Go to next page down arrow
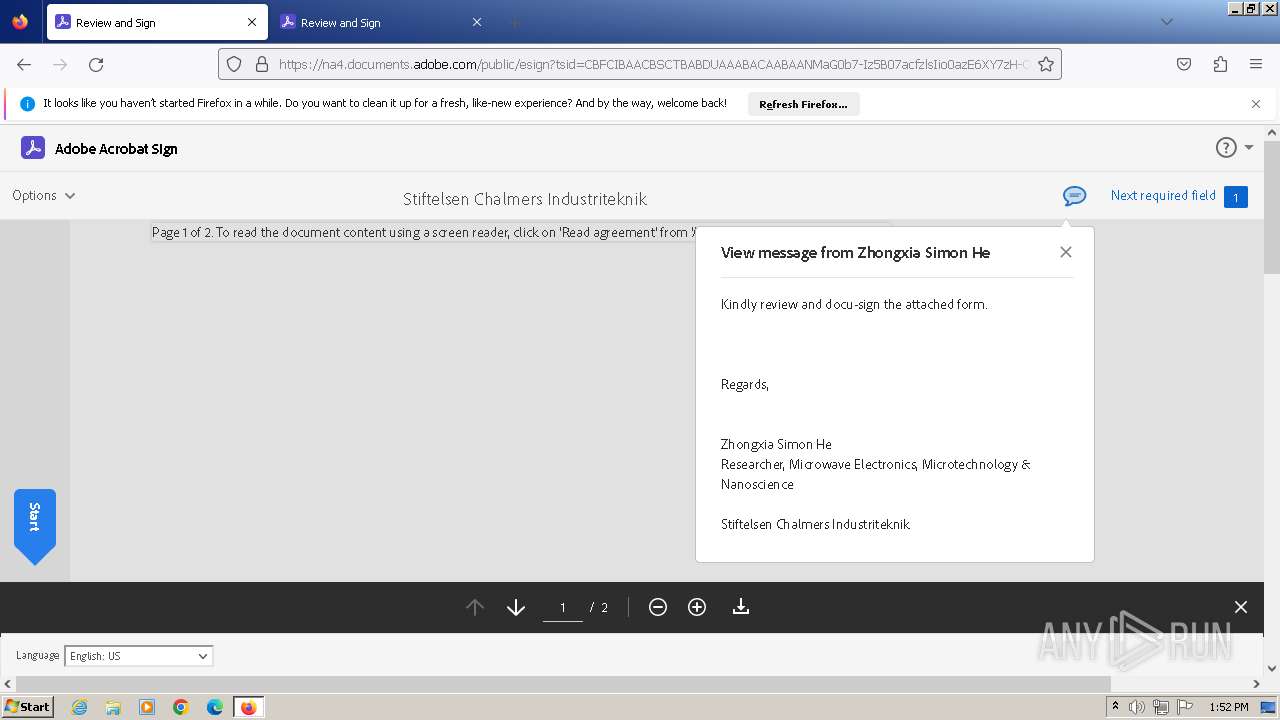The image size is (1280, 720). [x=516, y=607]
